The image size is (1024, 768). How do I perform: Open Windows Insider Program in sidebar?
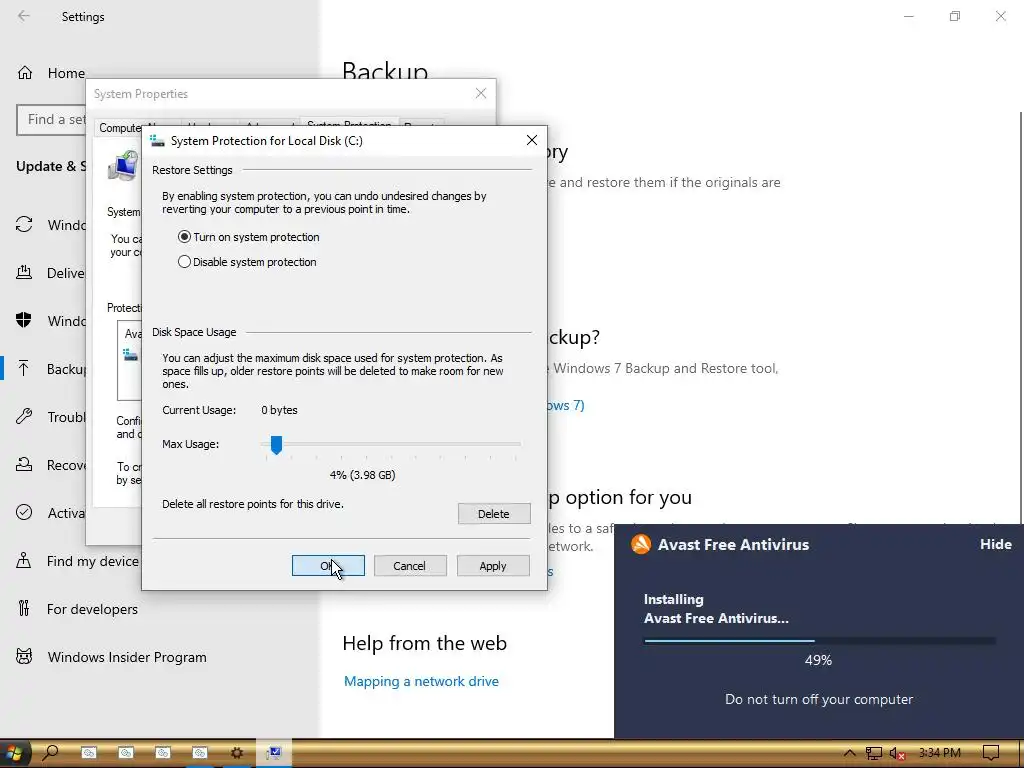(x=127, y=657)
